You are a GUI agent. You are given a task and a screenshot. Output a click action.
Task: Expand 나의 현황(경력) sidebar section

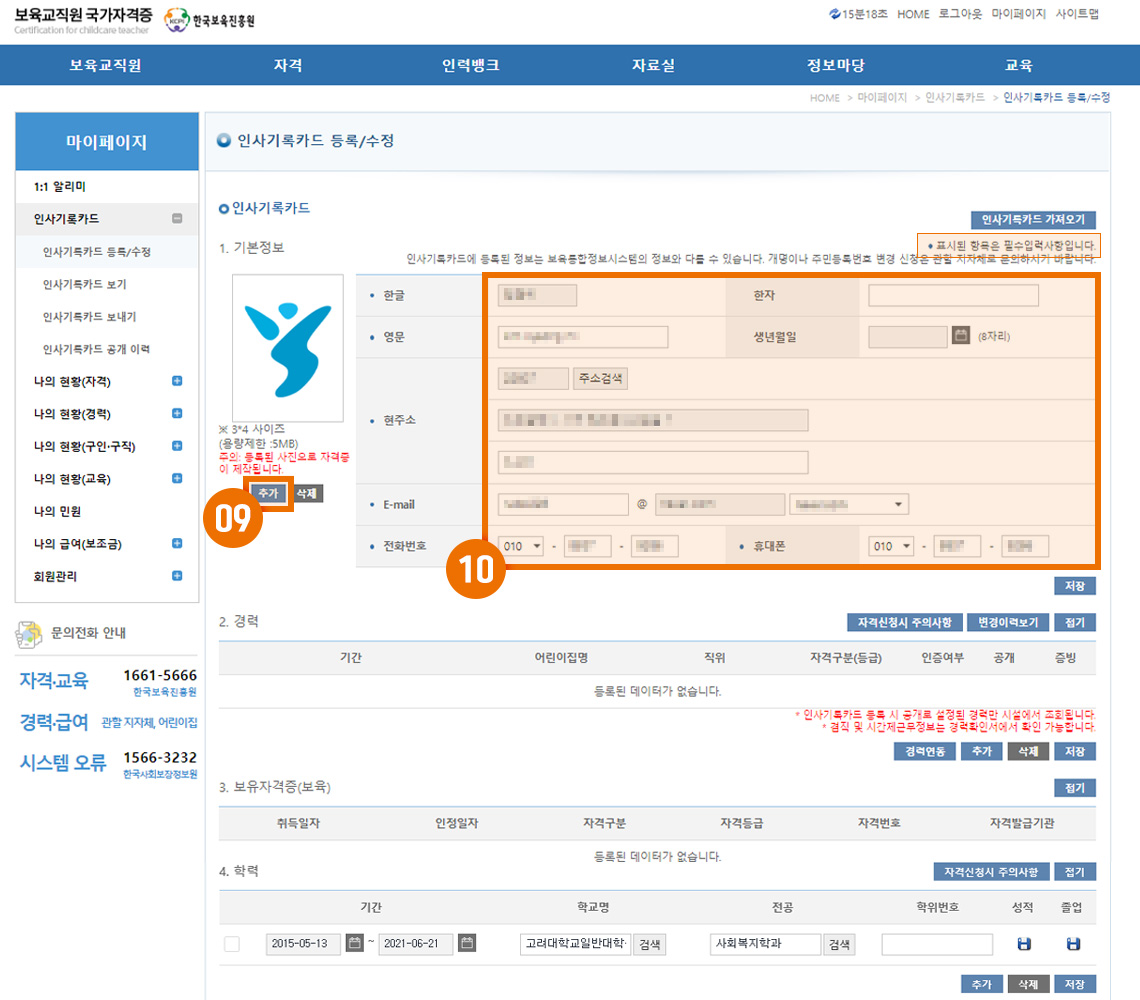point(177,414)
